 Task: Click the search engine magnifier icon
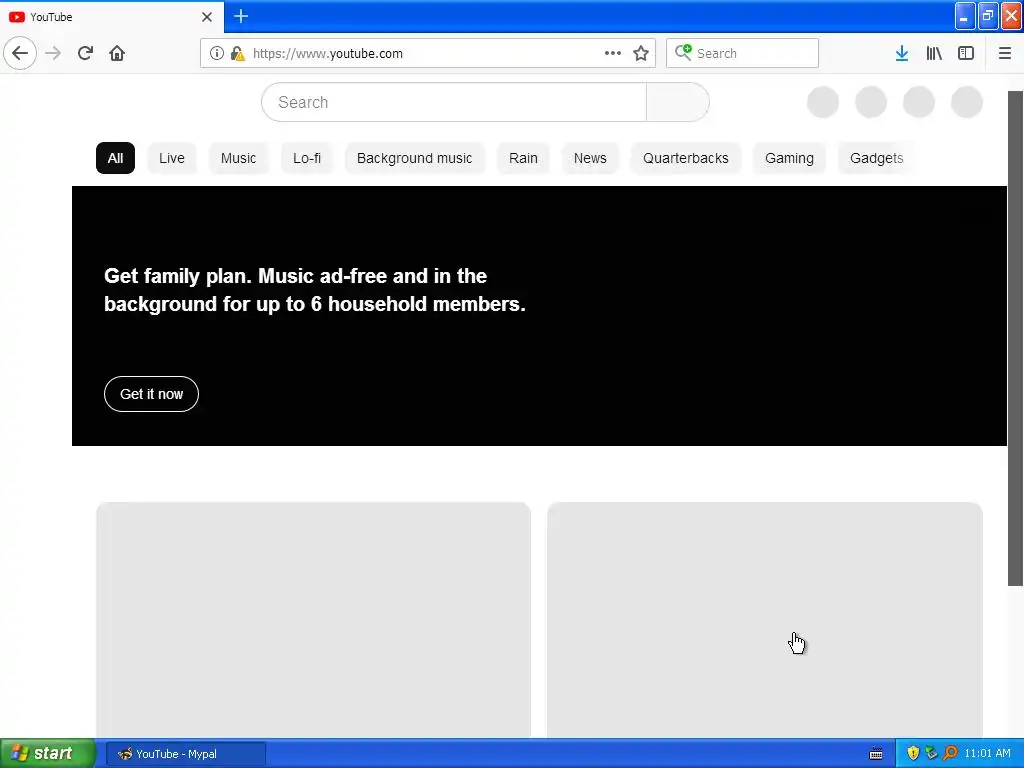click(x=683, y=52)
